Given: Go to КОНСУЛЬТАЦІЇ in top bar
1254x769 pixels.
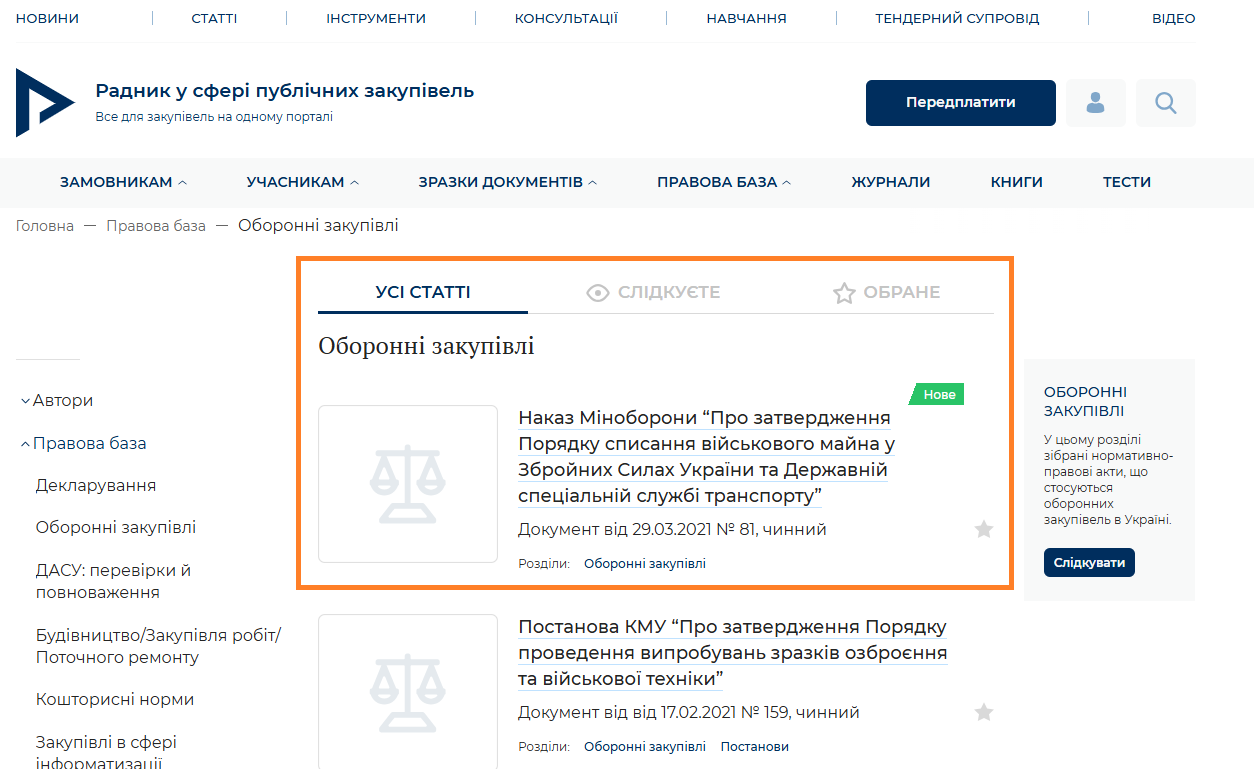Looking at the screenshot, I should point(566,18).
